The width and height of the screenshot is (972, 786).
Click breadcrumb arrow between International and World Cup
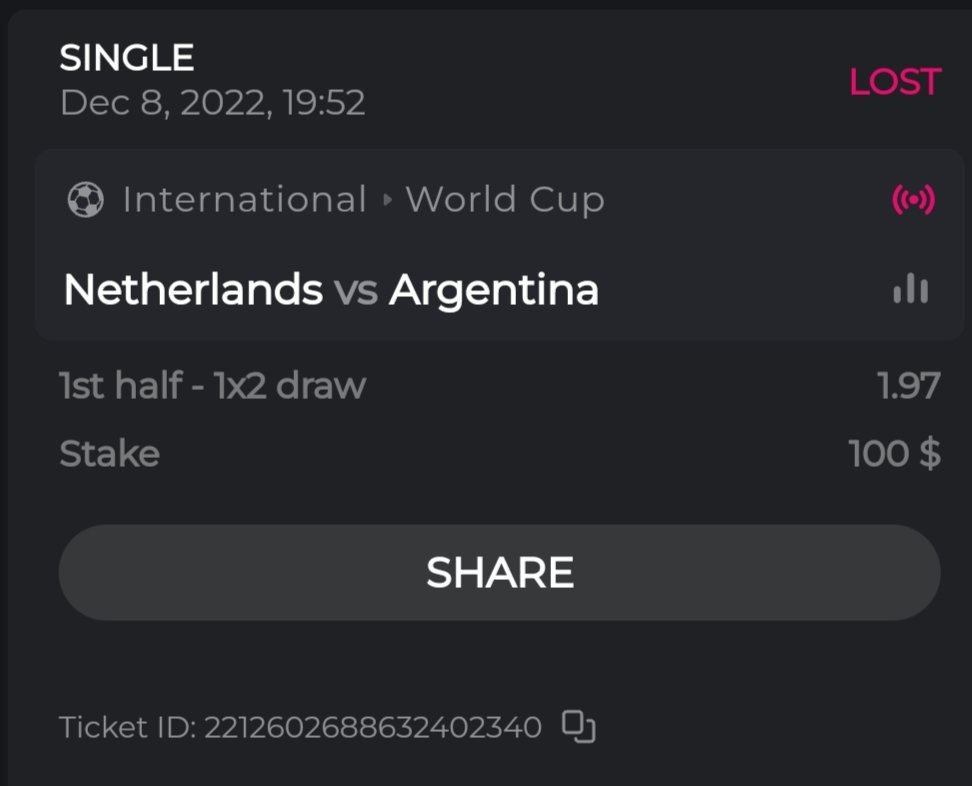[x=387, y=201]
